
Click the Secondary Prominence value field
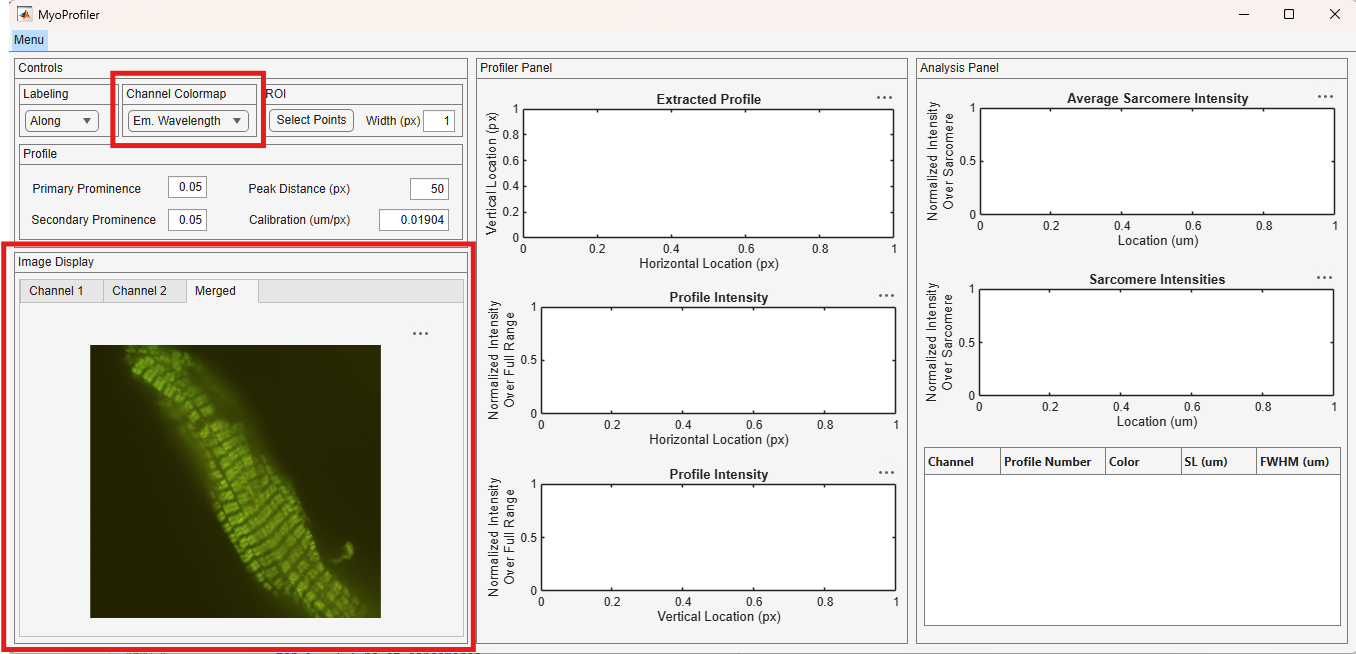coord(187,219)
